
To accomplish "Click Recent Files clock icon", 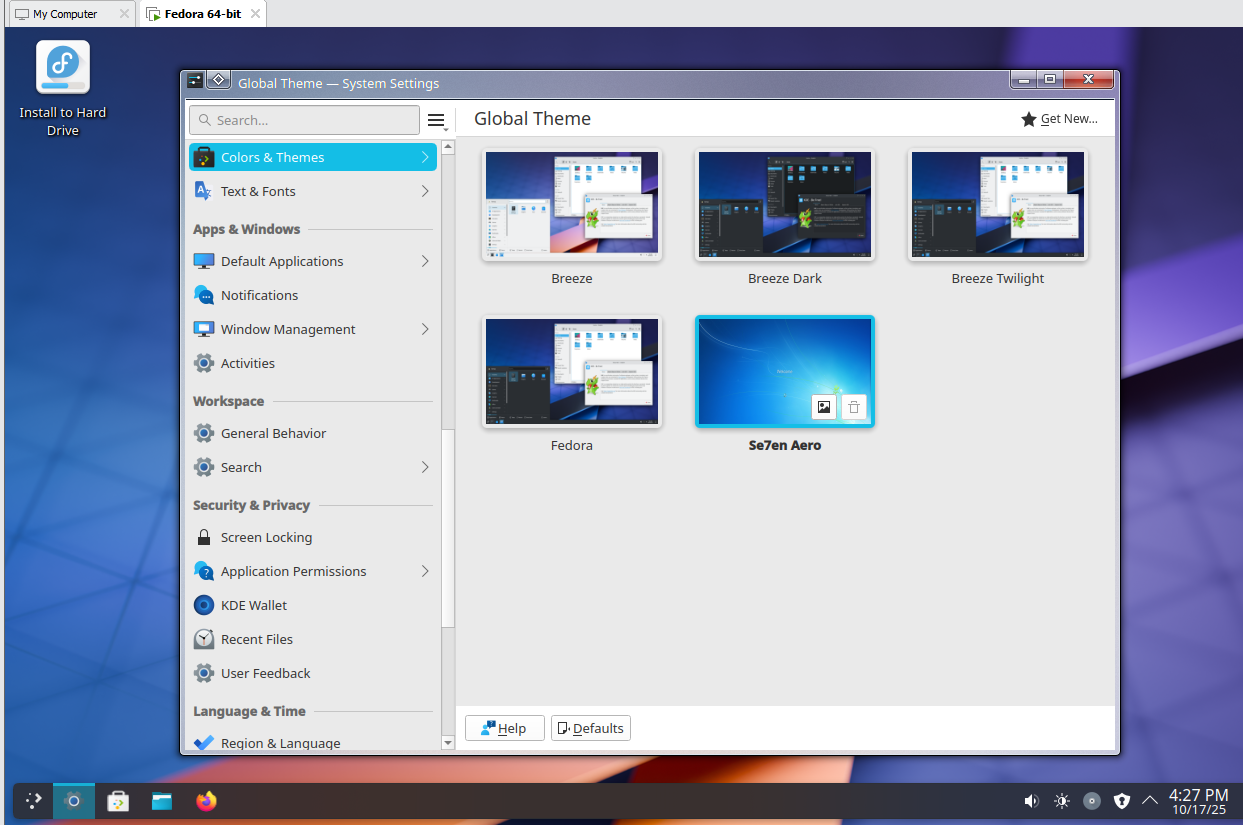I will pos(204,639).
